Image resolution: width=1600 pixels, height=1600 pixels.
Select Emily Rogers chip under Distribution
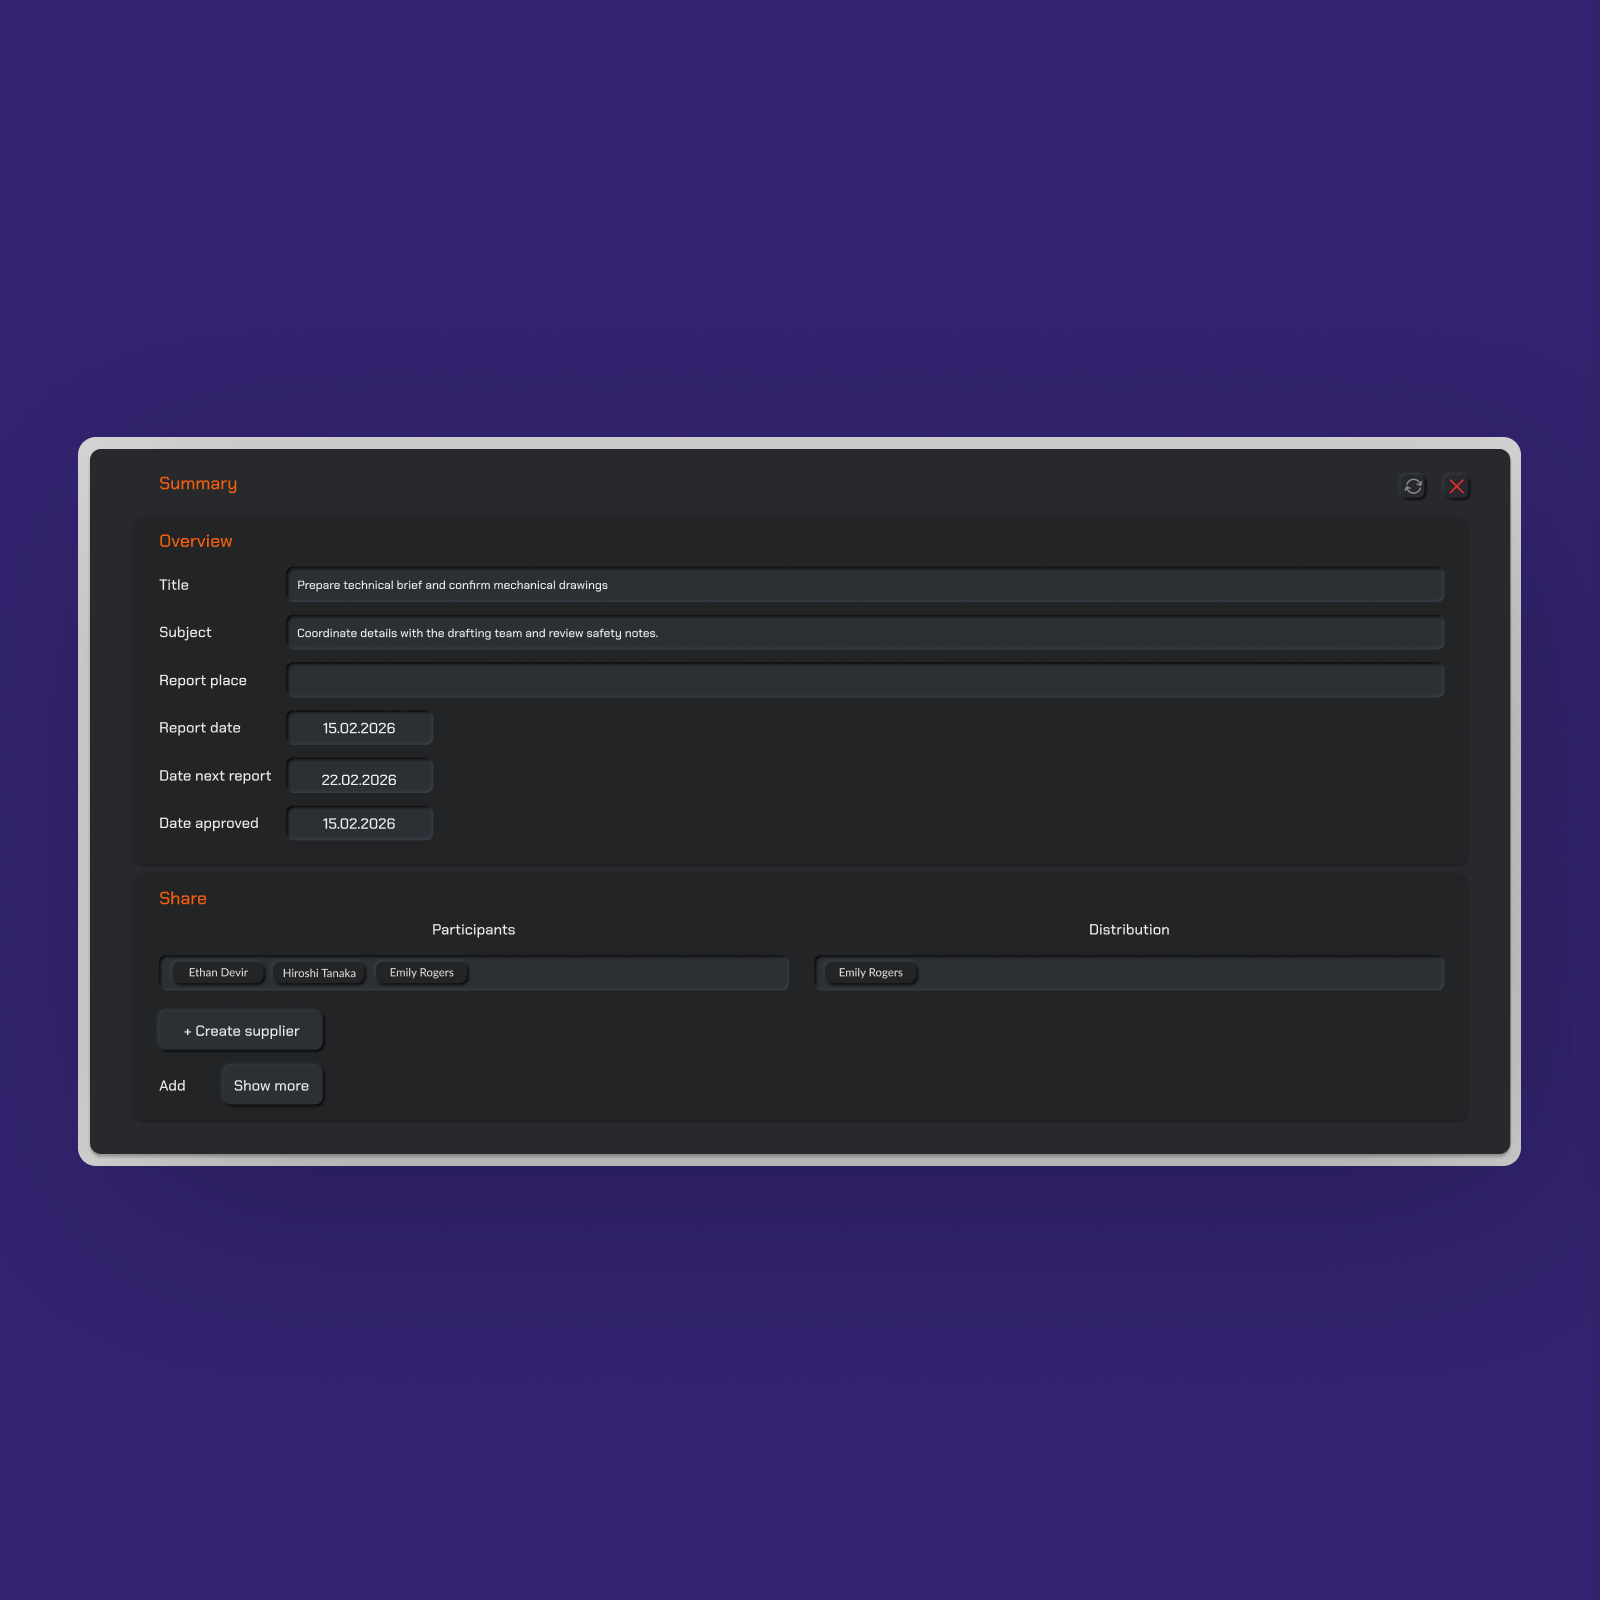pos(870,973)
